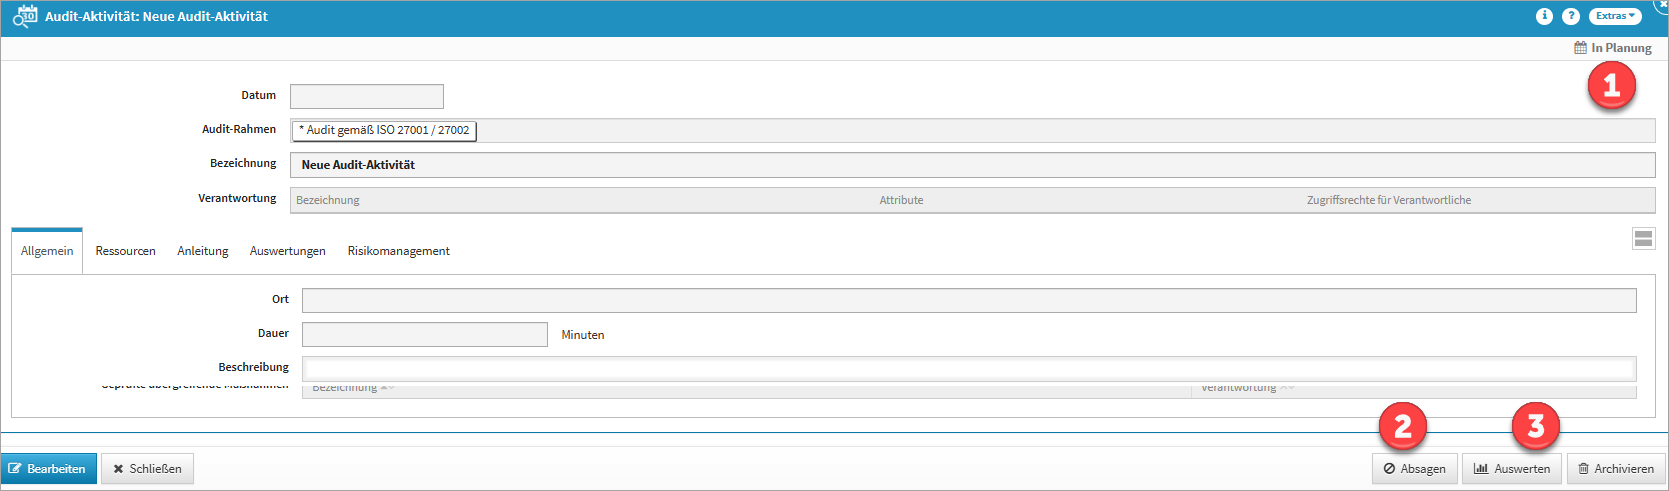The image size is (1669, 491).
Task: Click the Bearbeiten button
Action: [x=49, y=469]
